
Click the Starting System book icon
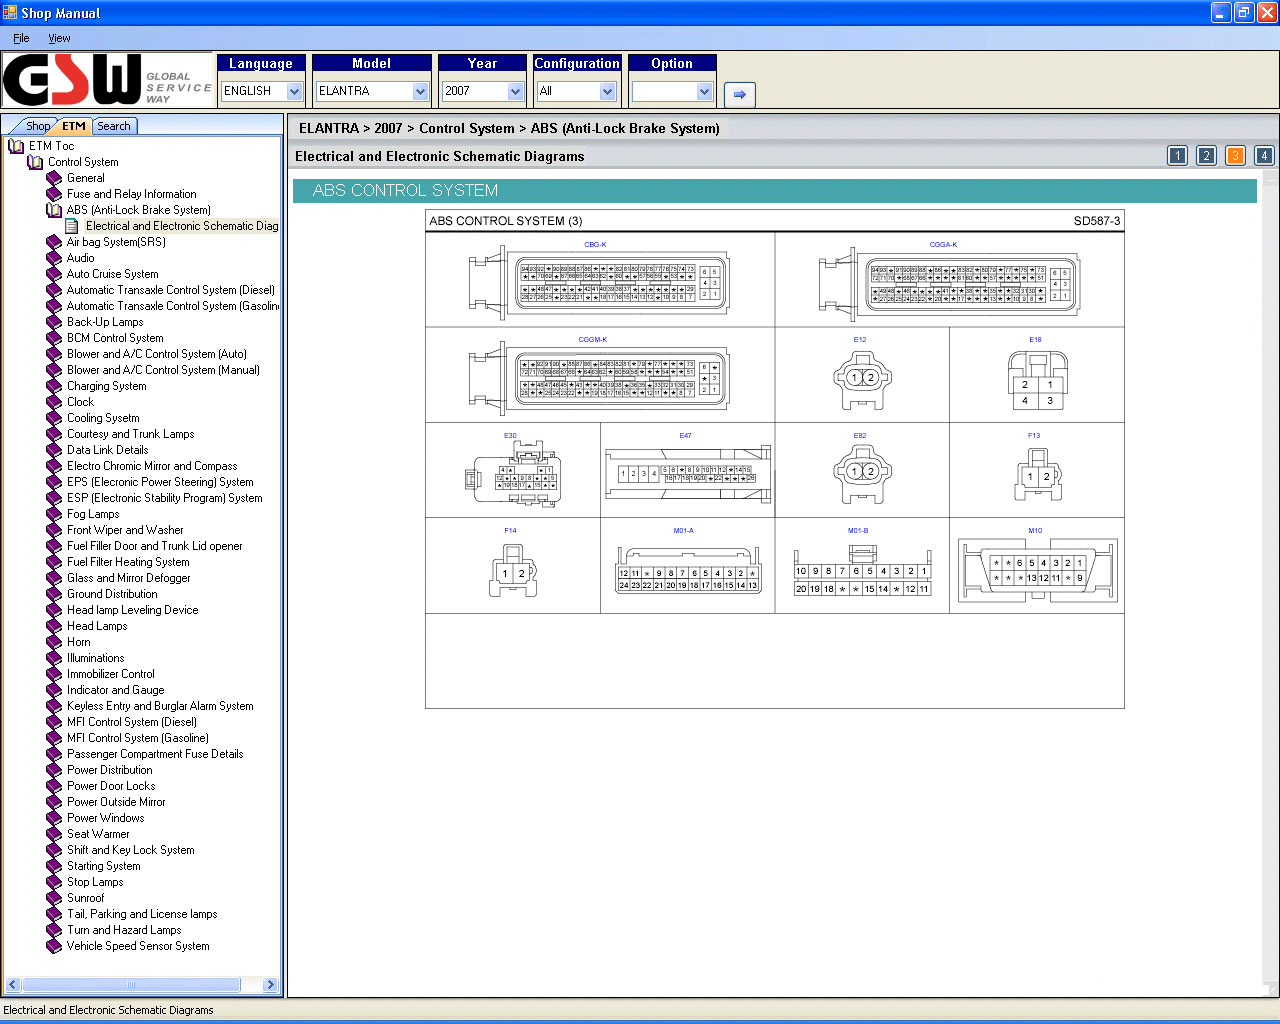tap(54, 866)
